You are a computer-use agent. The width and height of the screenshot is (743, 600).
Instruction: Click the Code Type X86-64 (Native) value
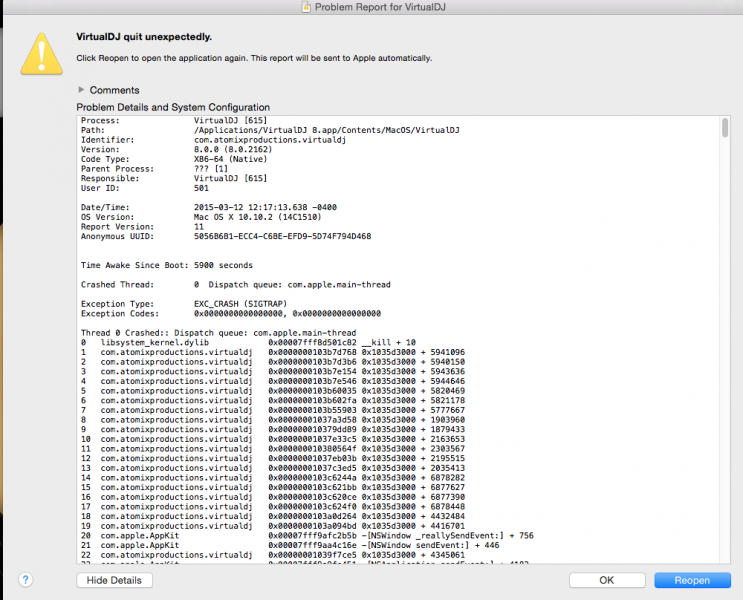click(x=230, y=159)
